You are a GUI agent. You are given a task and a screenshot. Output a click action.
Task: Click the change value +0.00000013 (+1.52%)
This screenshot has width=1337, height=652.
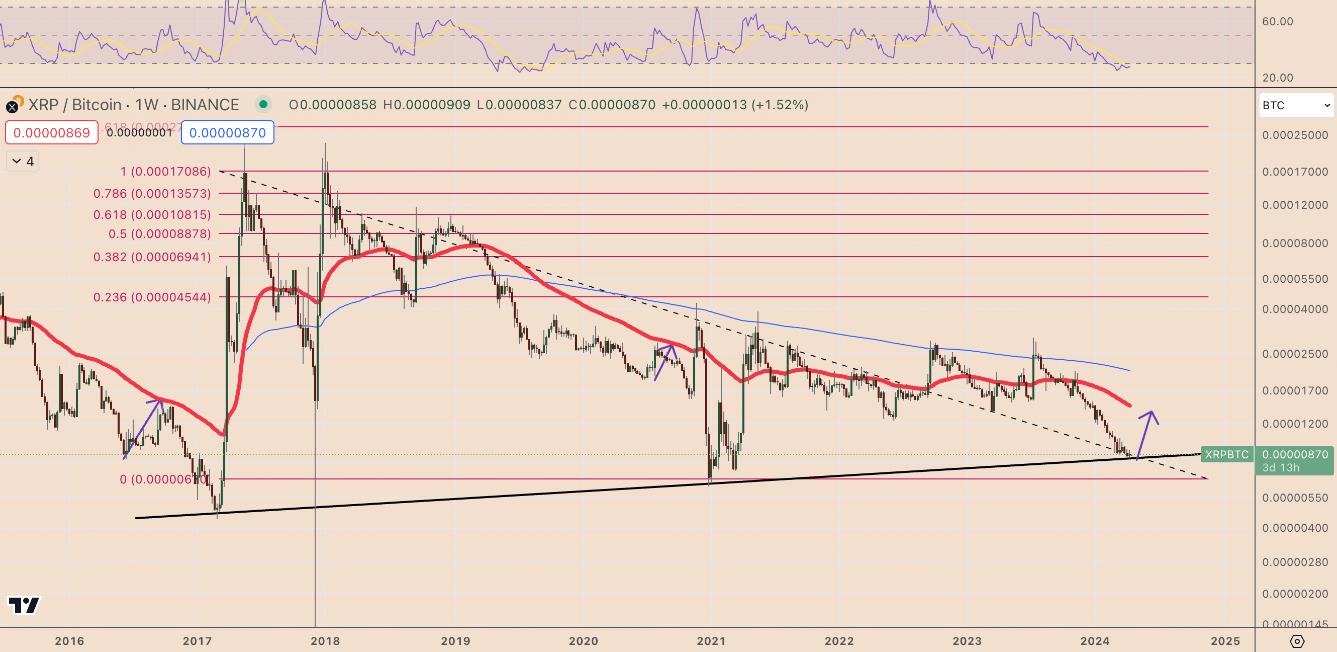coord(736,105)
